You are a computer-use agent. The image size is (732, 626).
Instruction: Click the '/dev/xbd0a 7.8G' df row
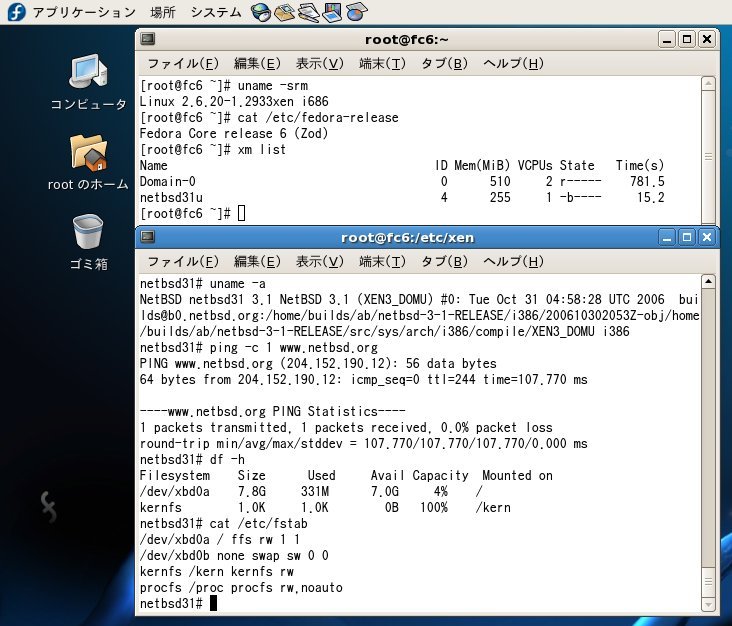(311, 491)
